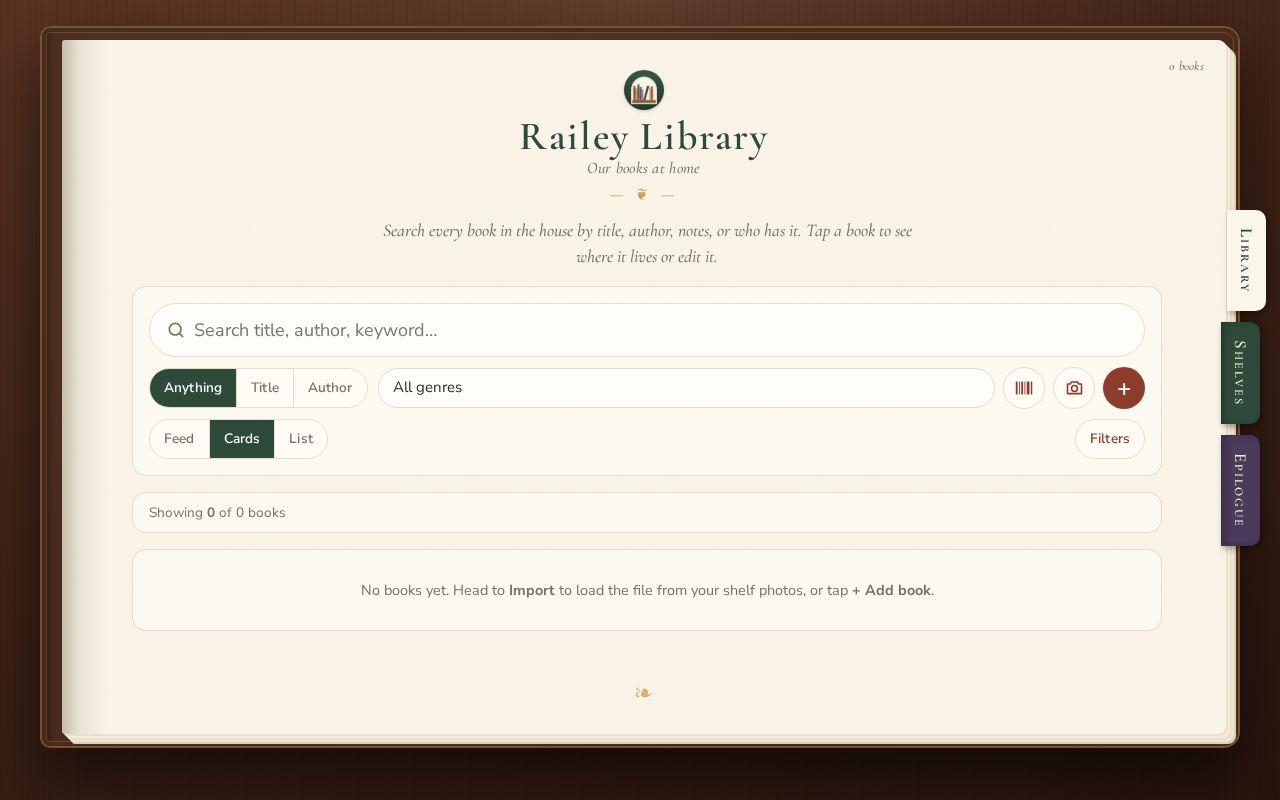Open the camera capture button
Viewport: 1280px width, 800px height.
click(x=1074, y=388)
